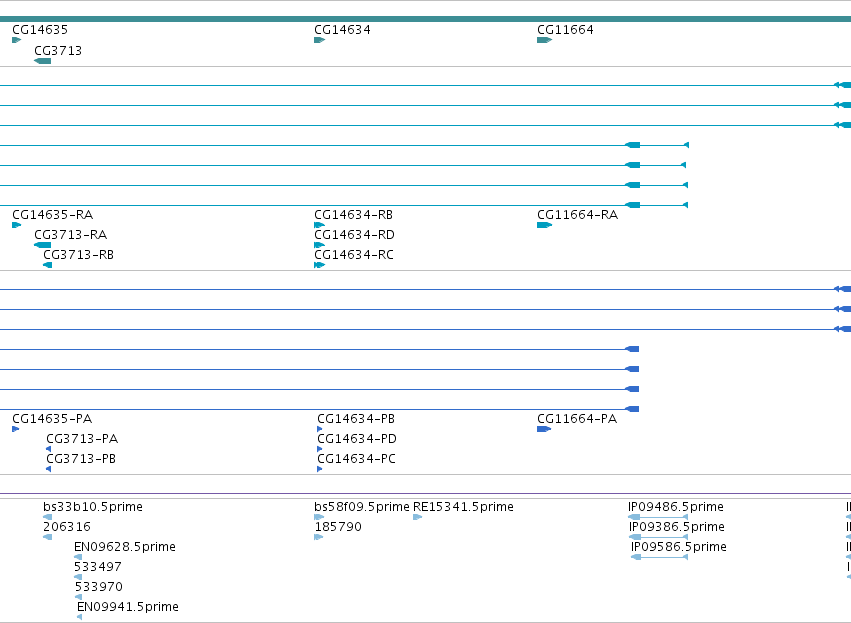Image resolution: width=851 pixels, height=623 pixels.
Task: Select the CG14634-PC protein glyph
Action: 320,469
